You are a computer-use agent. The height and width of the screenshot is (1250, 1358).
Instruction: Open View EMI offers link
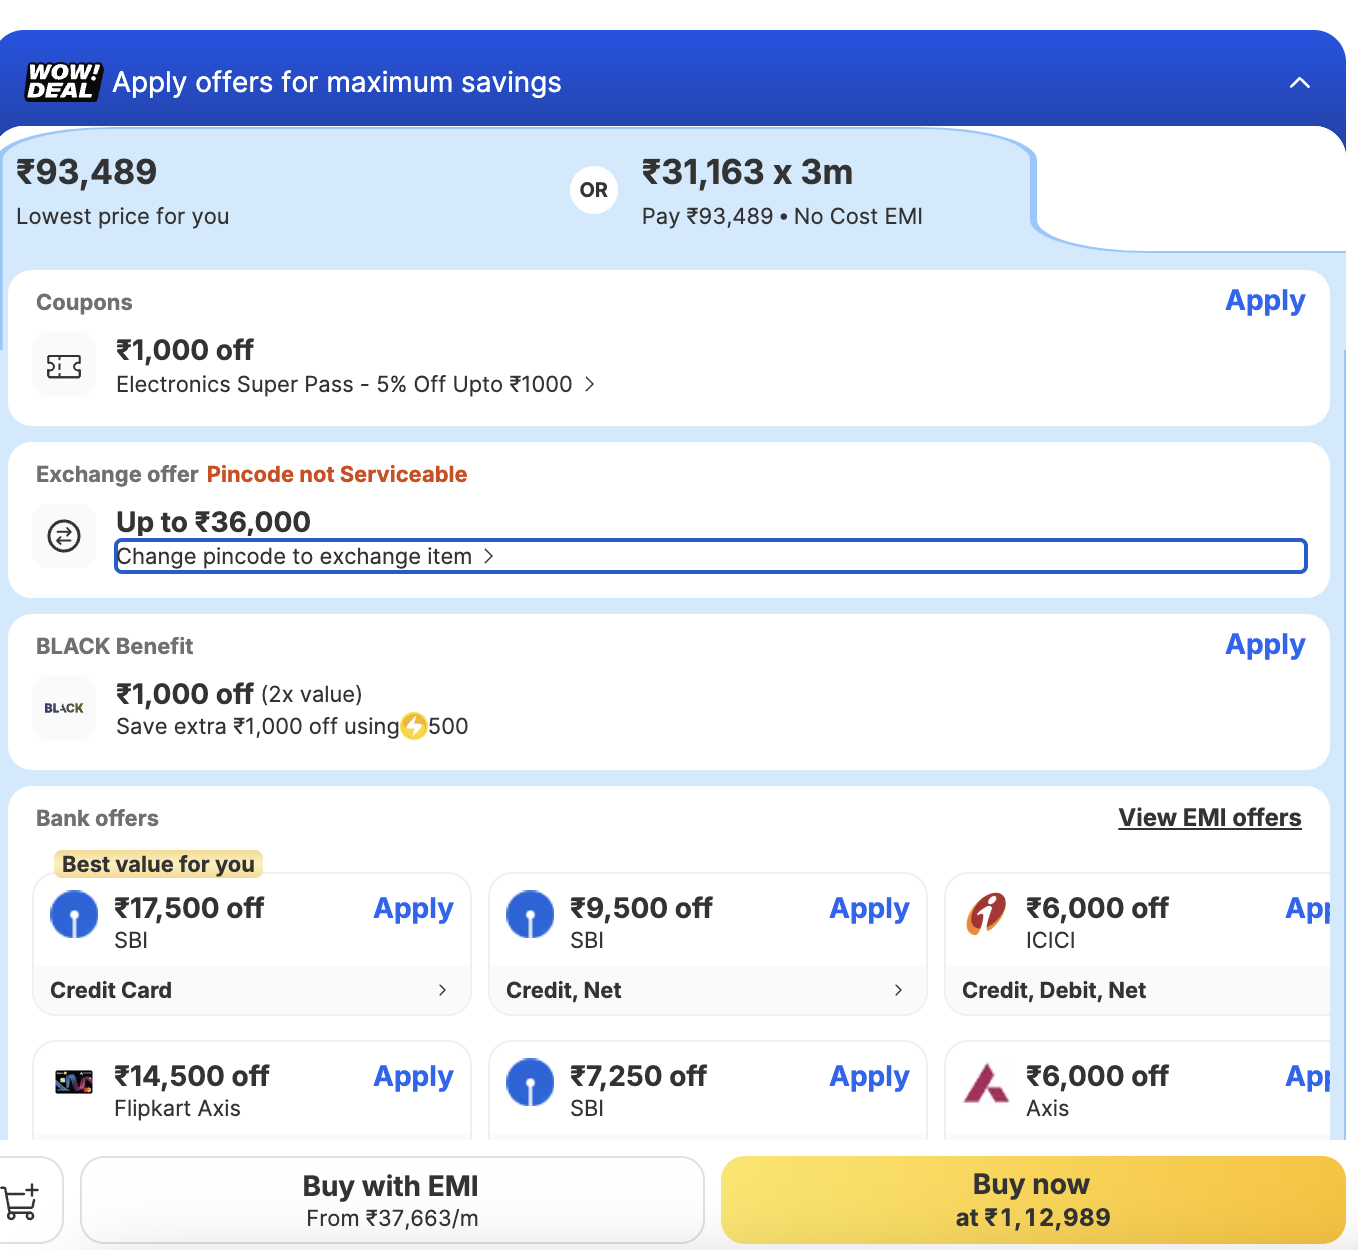(x=1209, y=818)
